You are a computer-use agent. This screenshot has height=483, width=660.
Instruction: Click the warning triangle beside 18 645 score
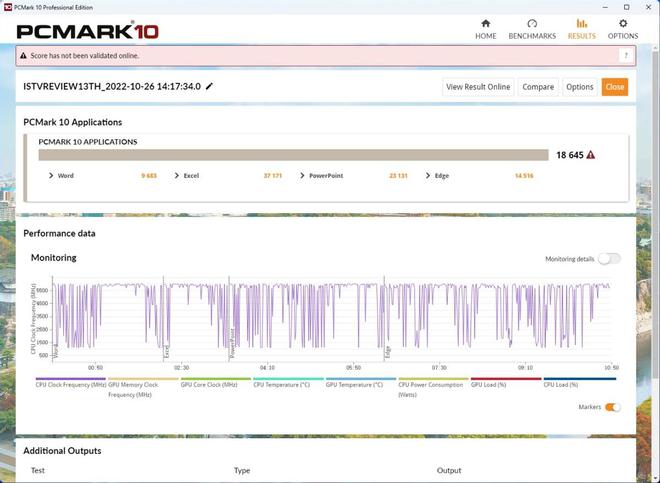tap(591, 155)
